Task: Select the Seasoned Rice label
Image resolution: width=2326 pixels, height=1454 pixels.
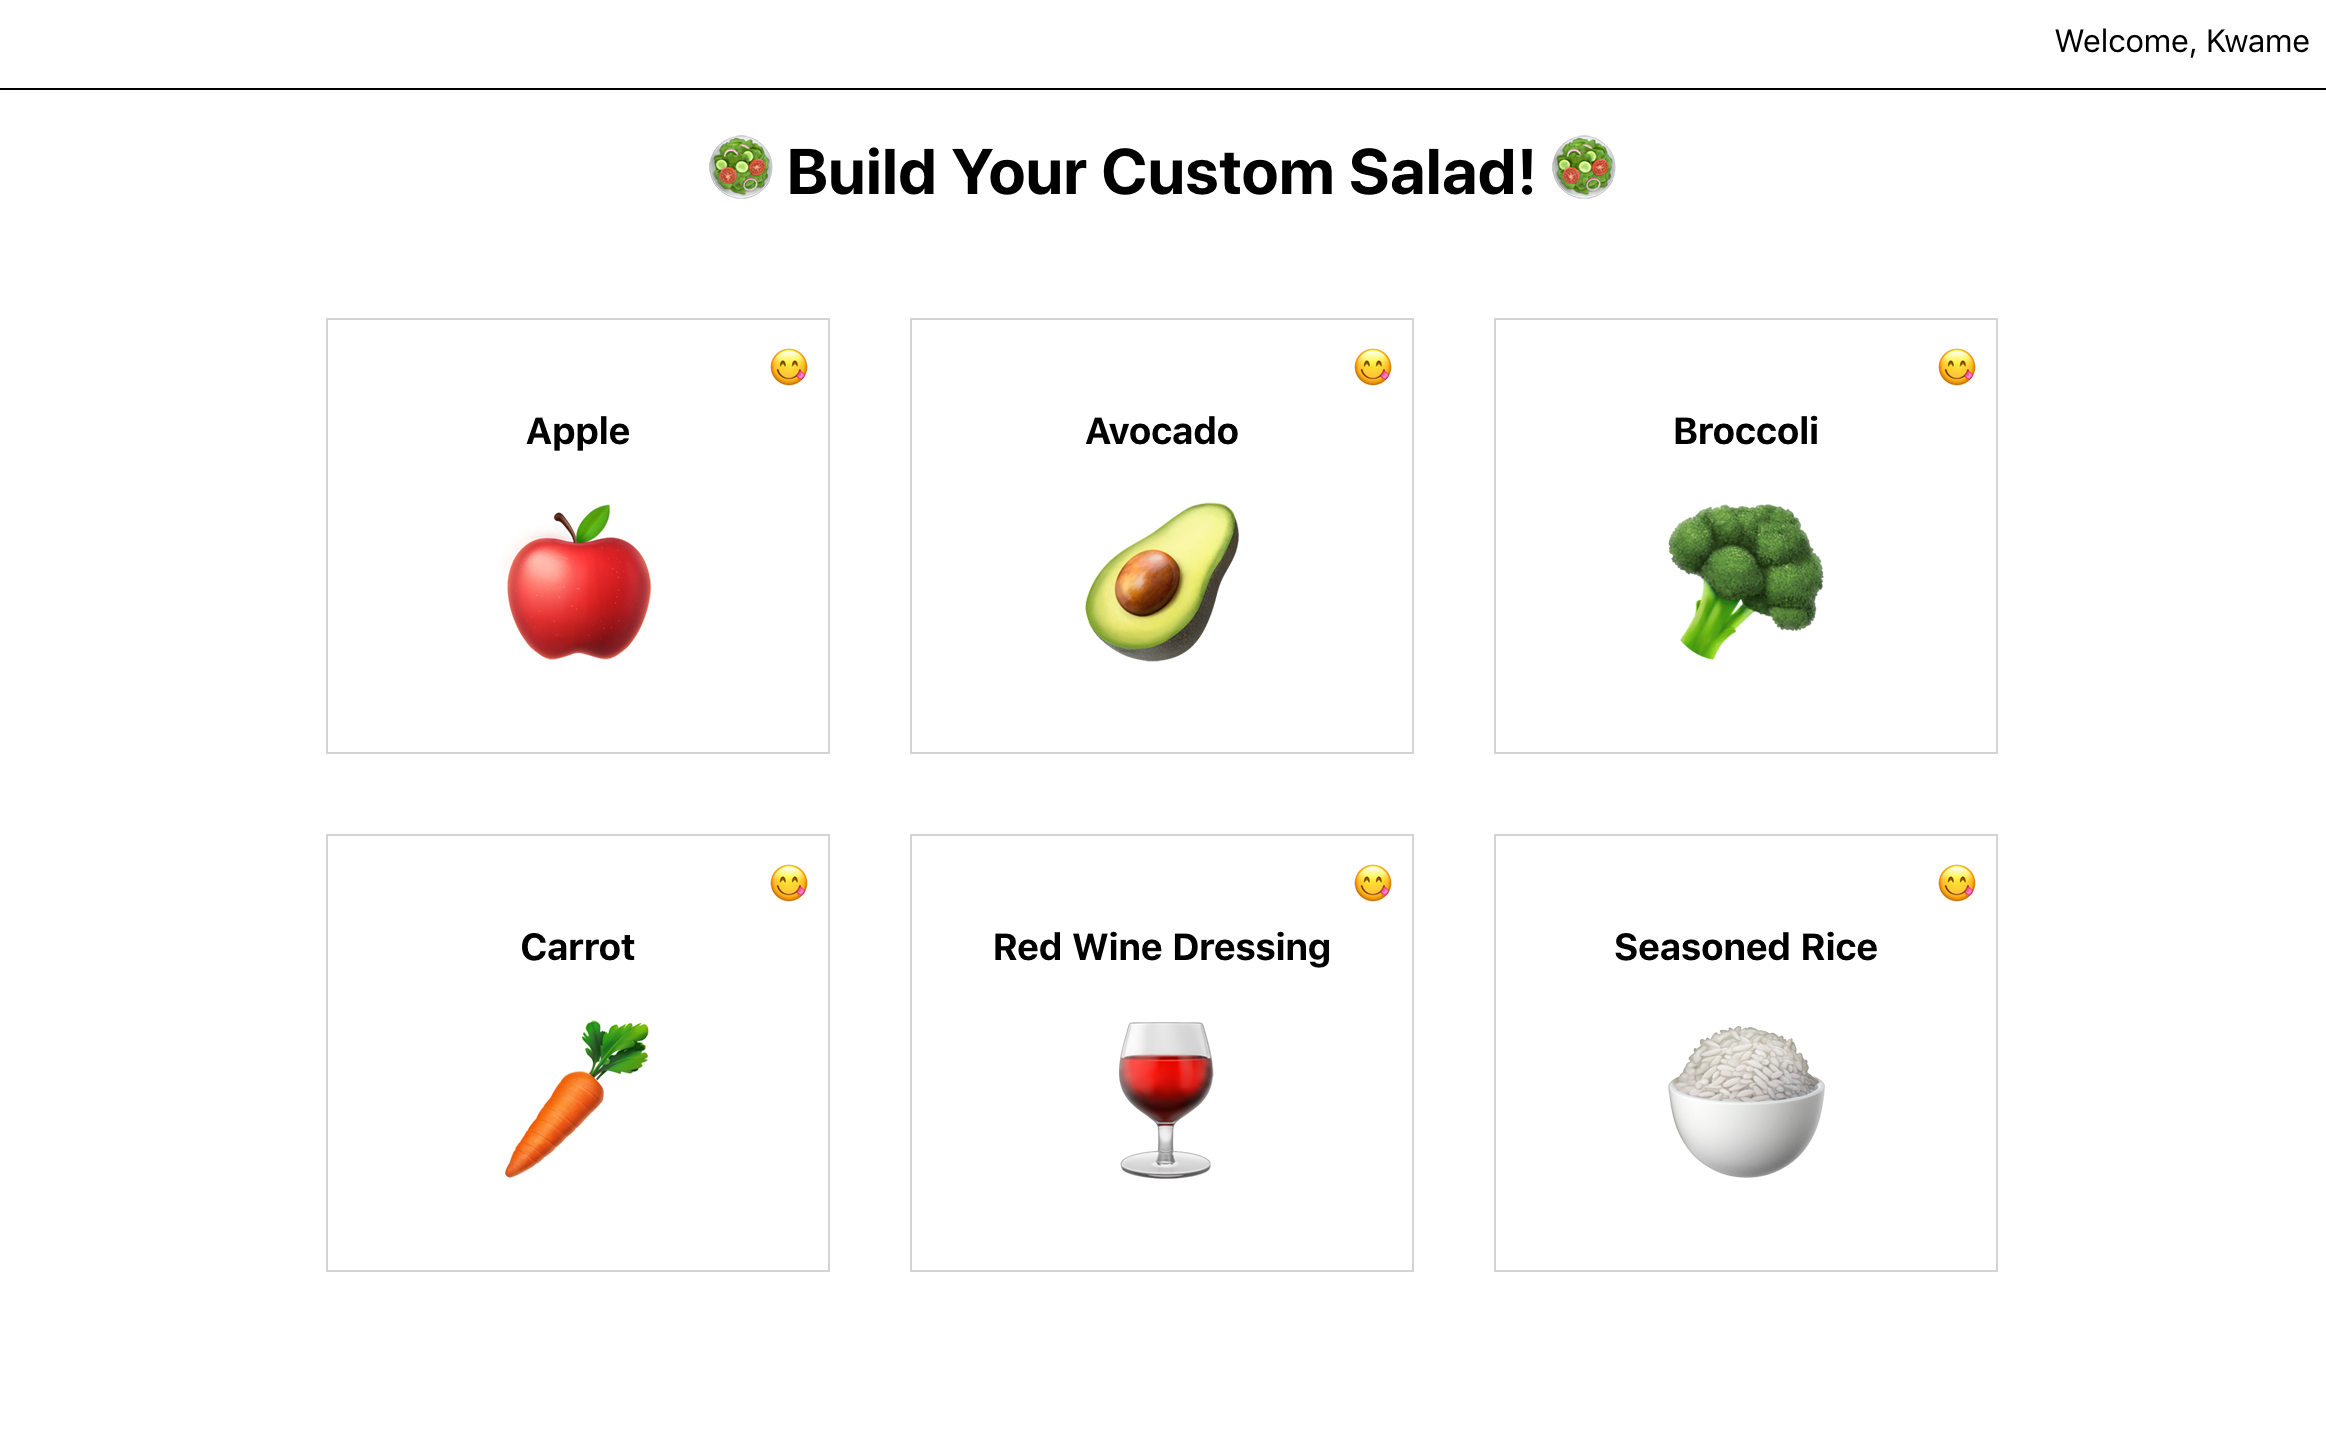Action: coord(1745,947)
